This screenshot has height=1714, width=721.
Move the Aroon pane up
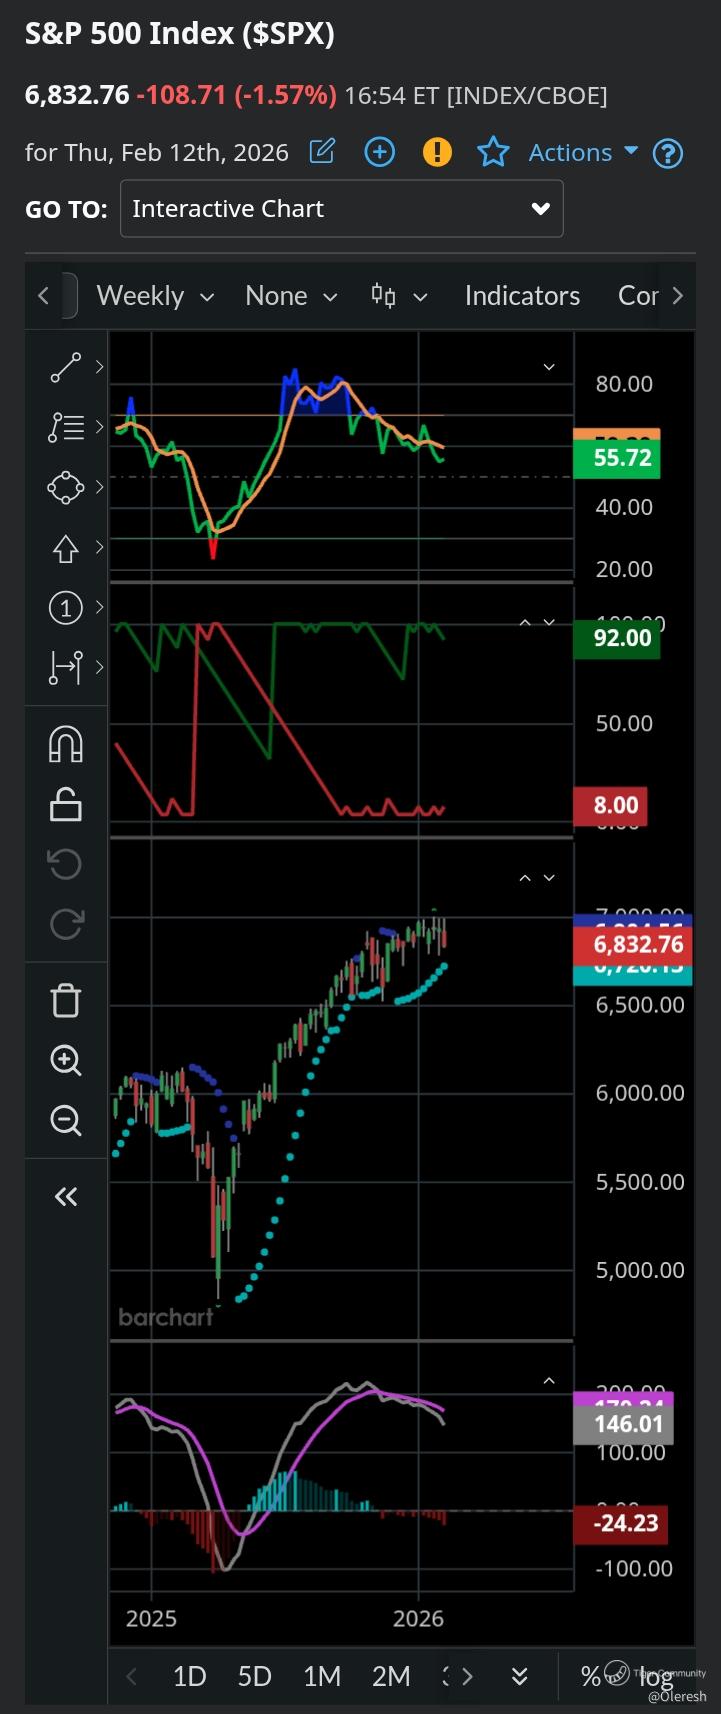[x=525, y=622]
